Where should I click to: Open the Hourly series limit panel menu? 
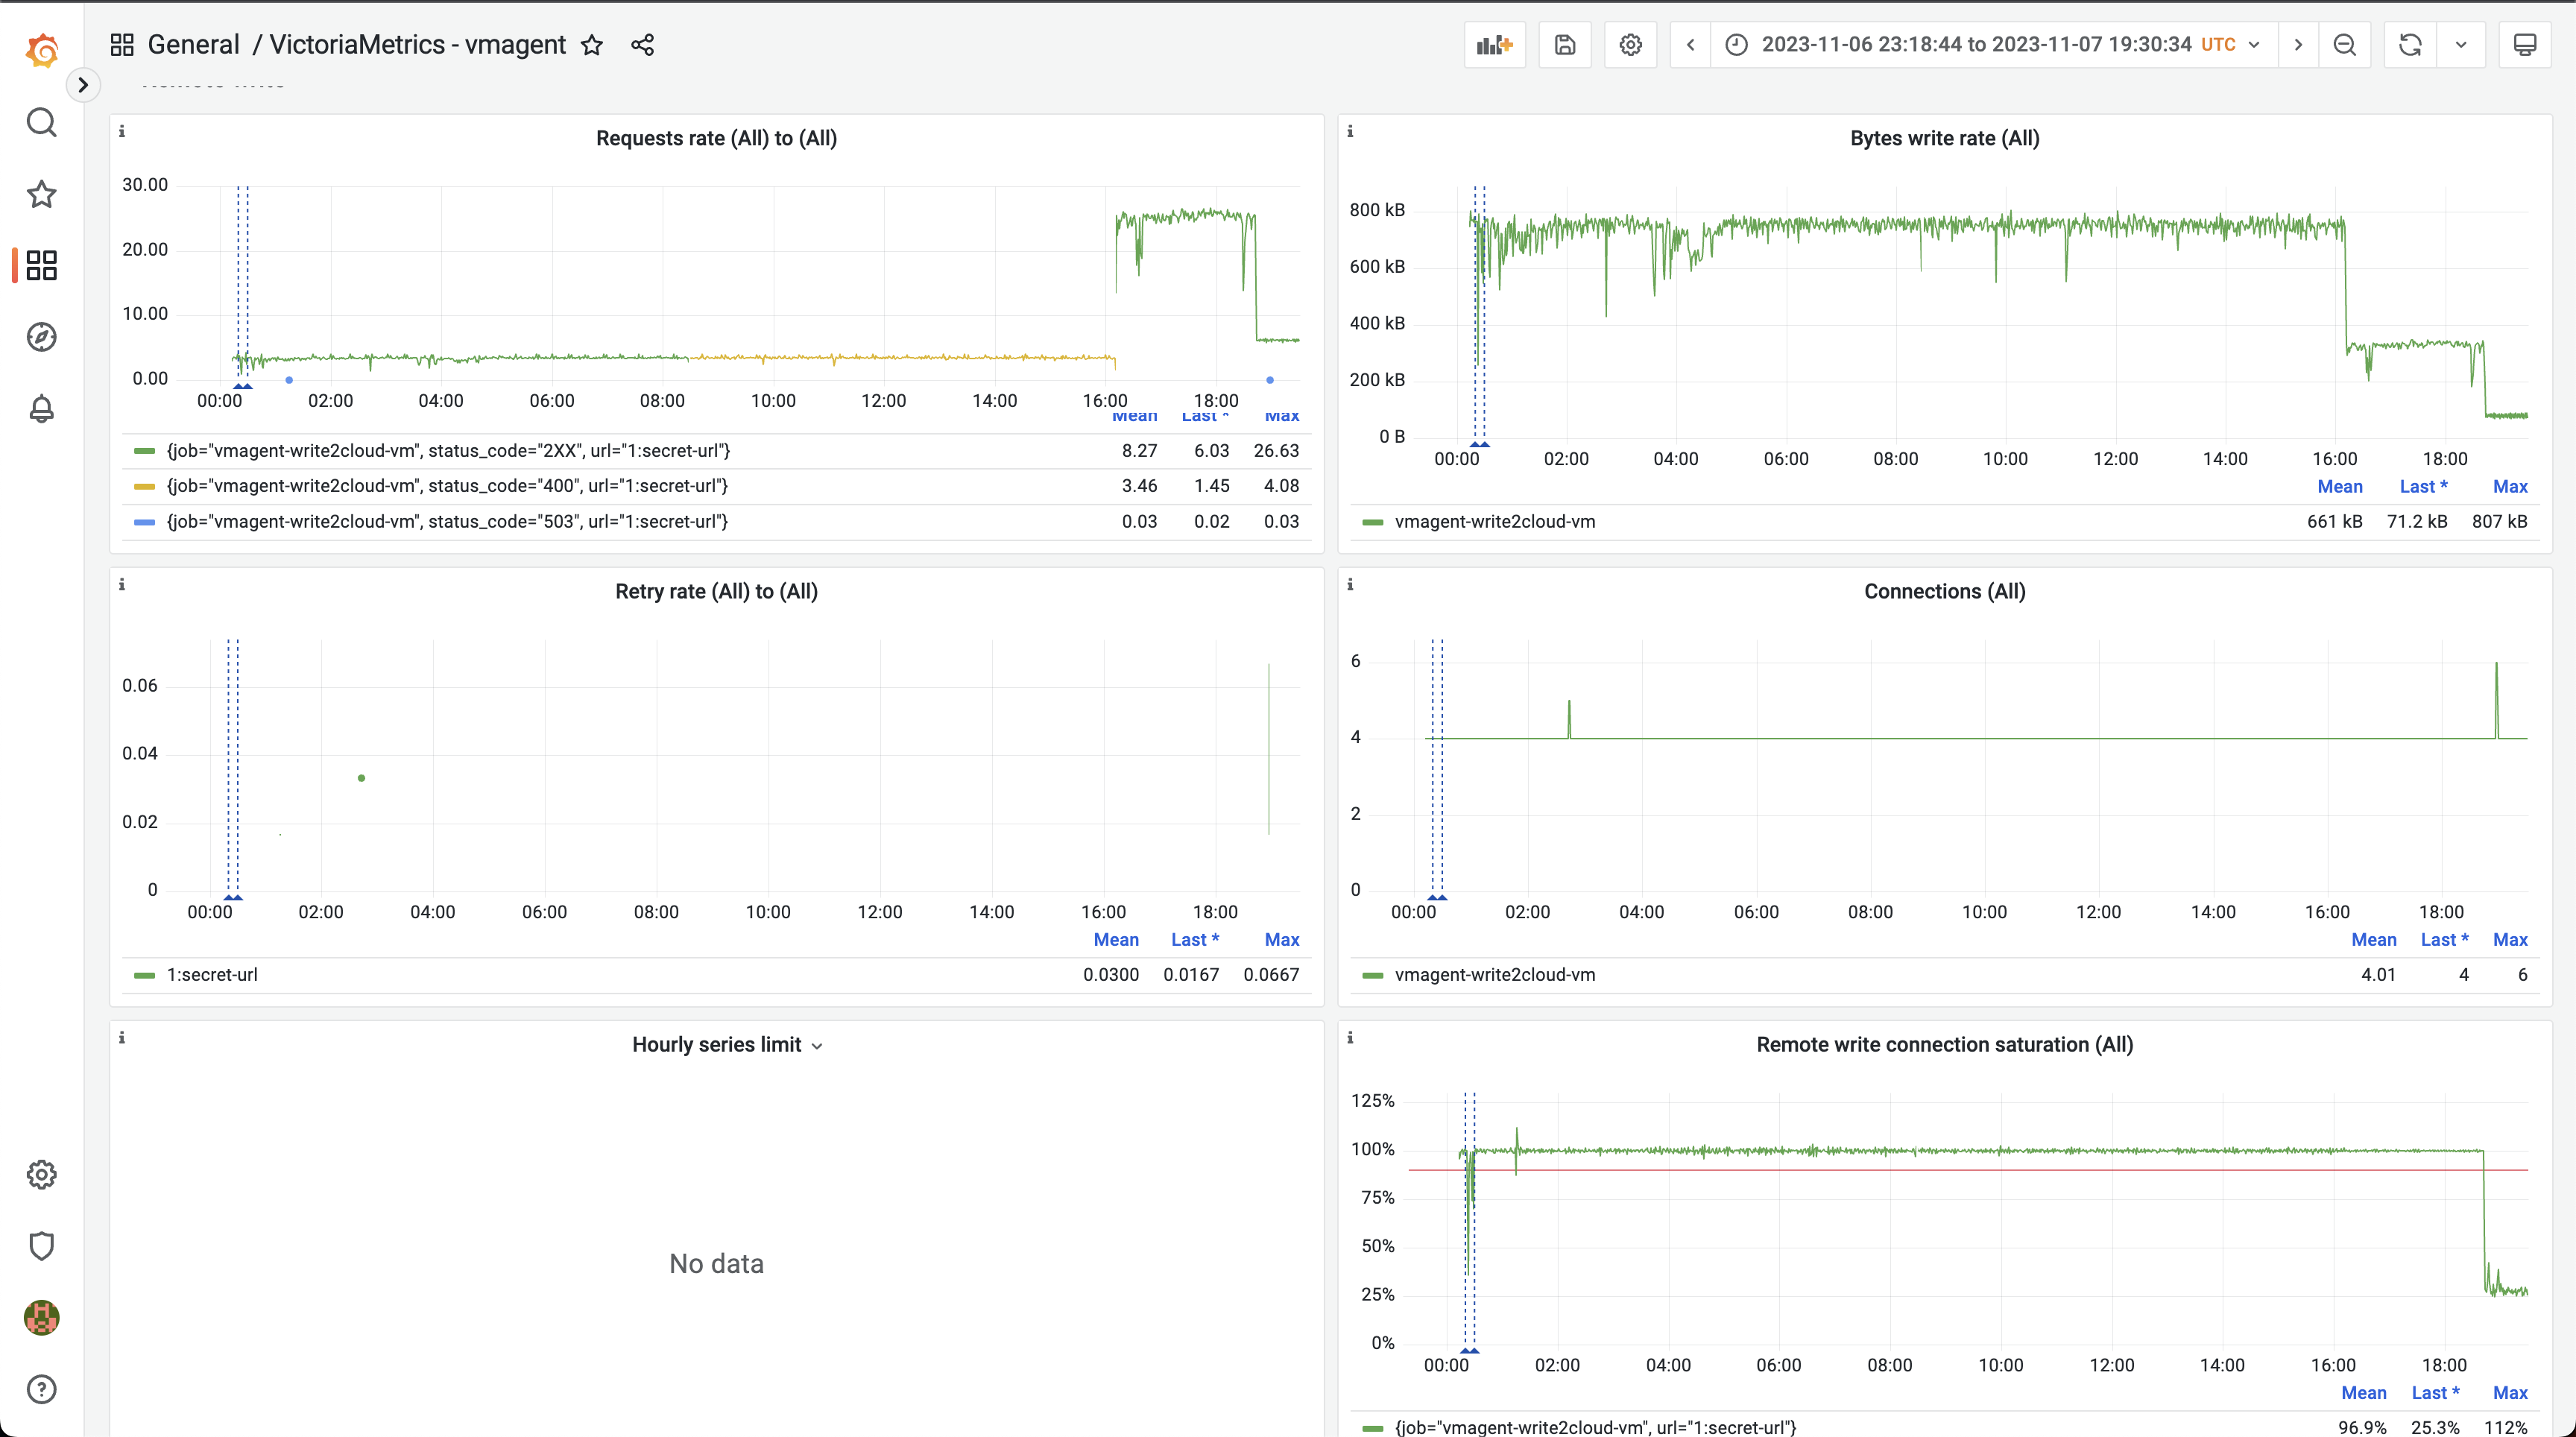818,1044
